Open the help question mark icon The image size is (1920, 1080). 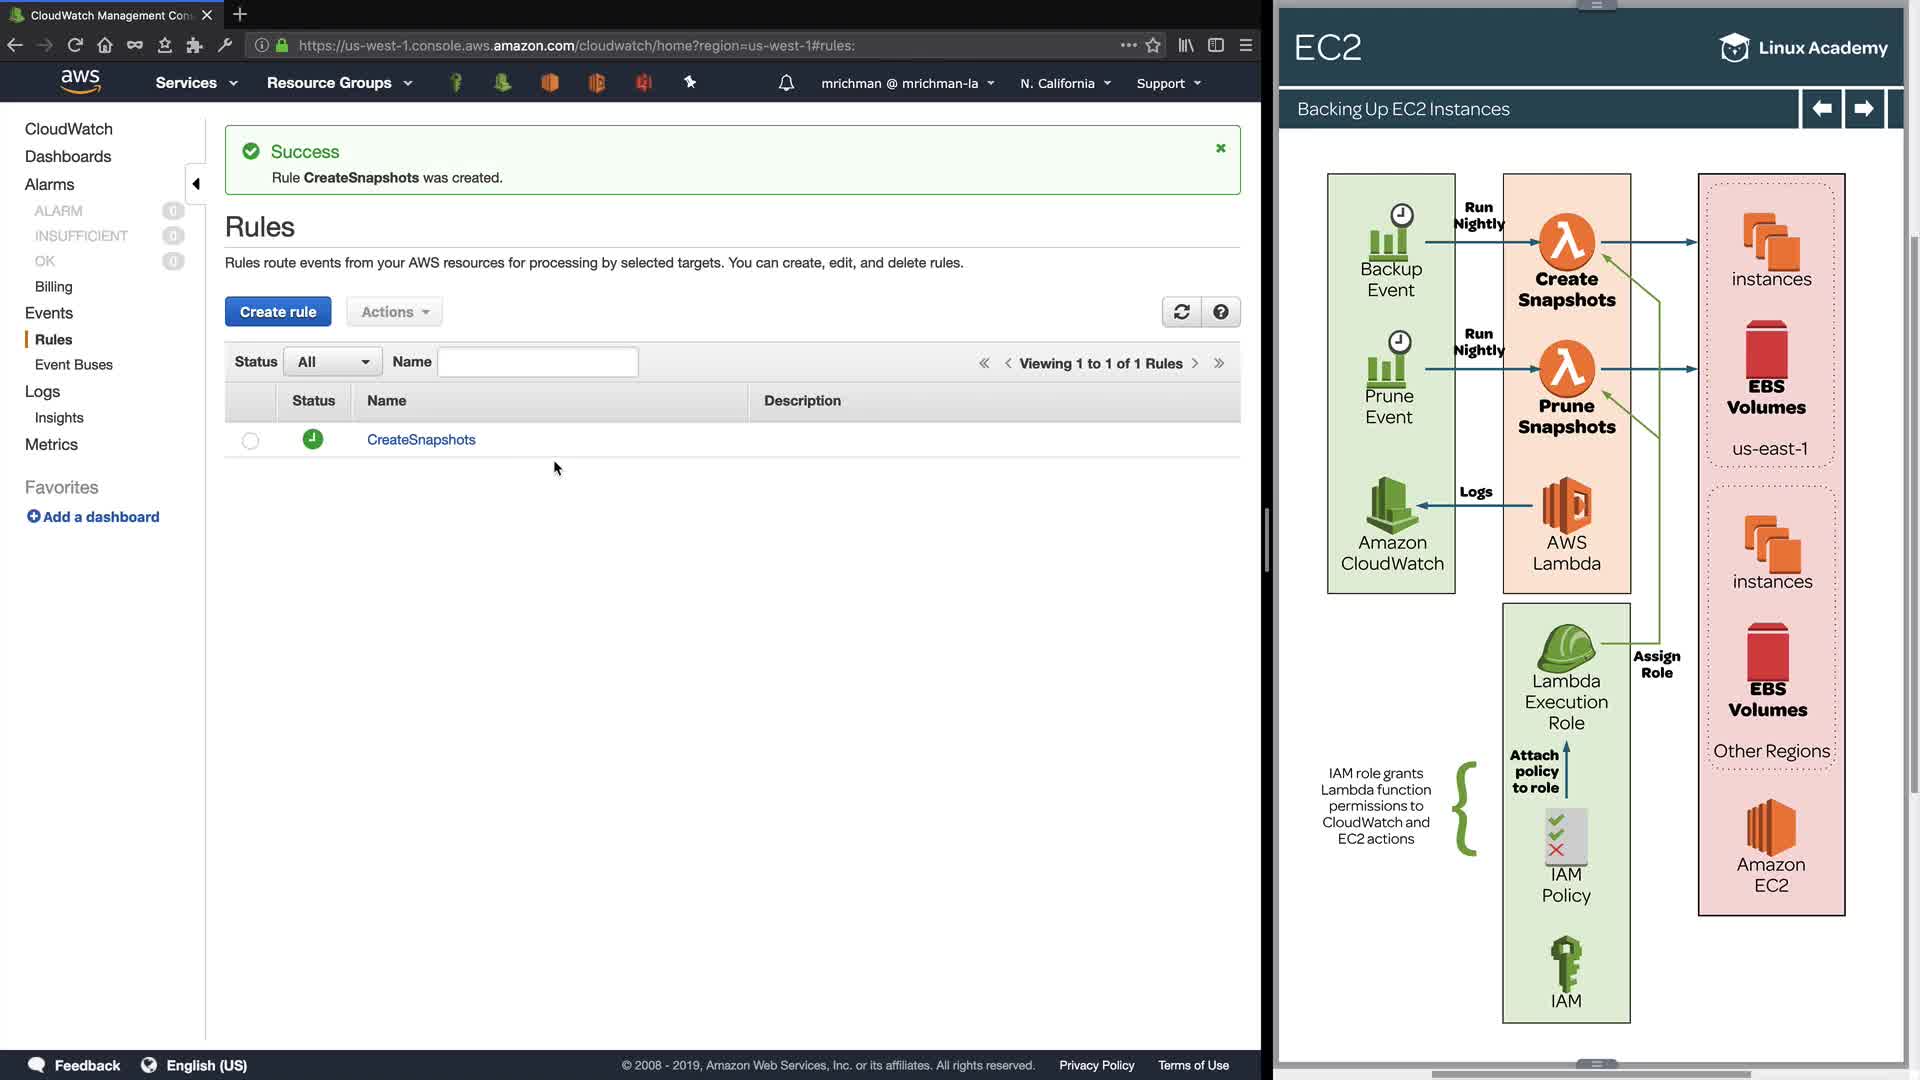pos(1220,312)
